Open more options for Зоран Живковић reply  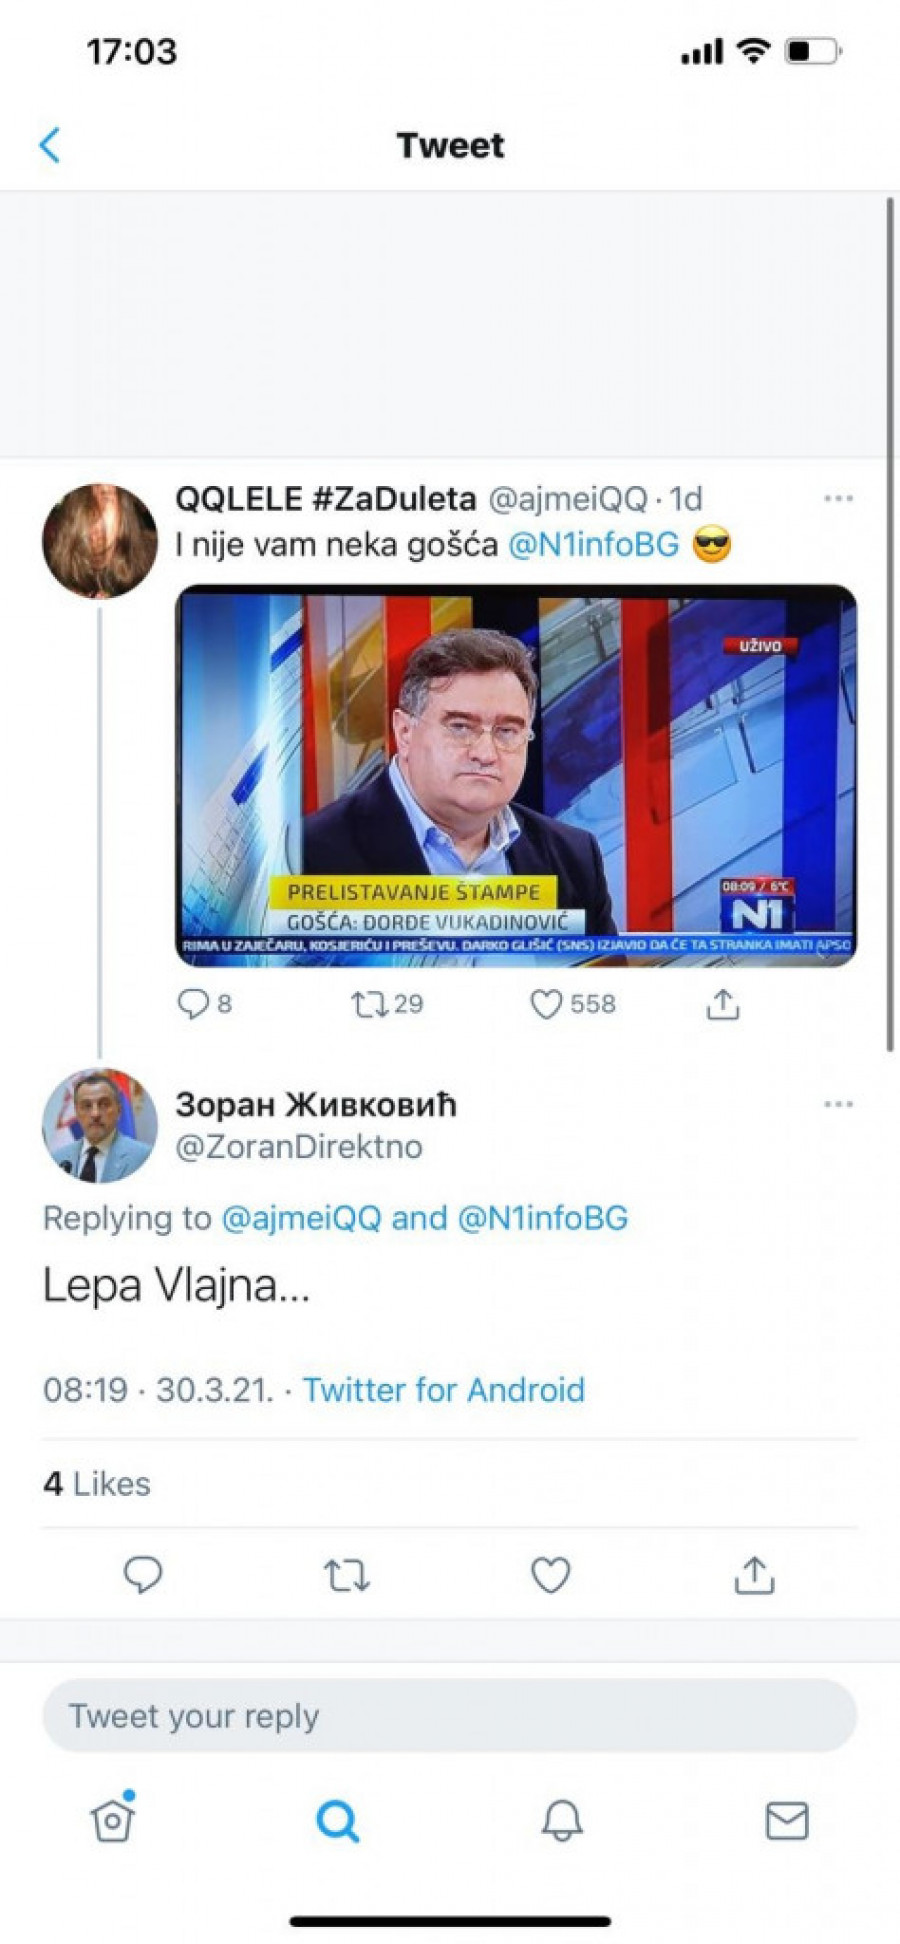[838, 1104]
